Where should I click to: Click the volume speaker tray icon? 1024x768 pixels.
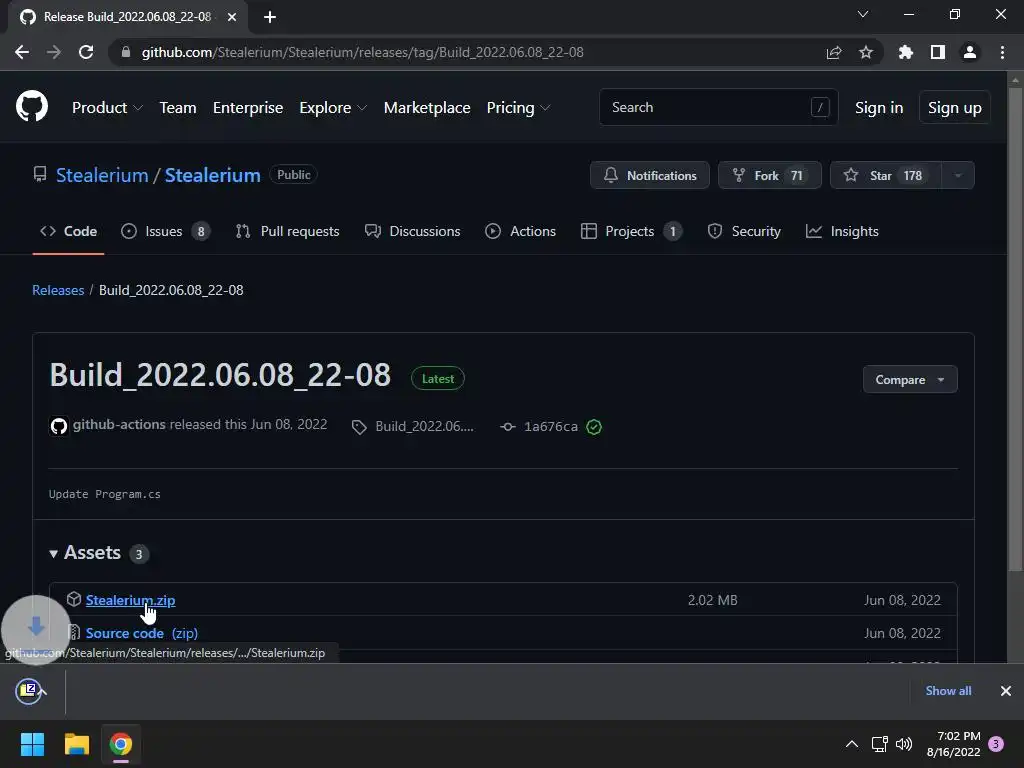point(904,743)
